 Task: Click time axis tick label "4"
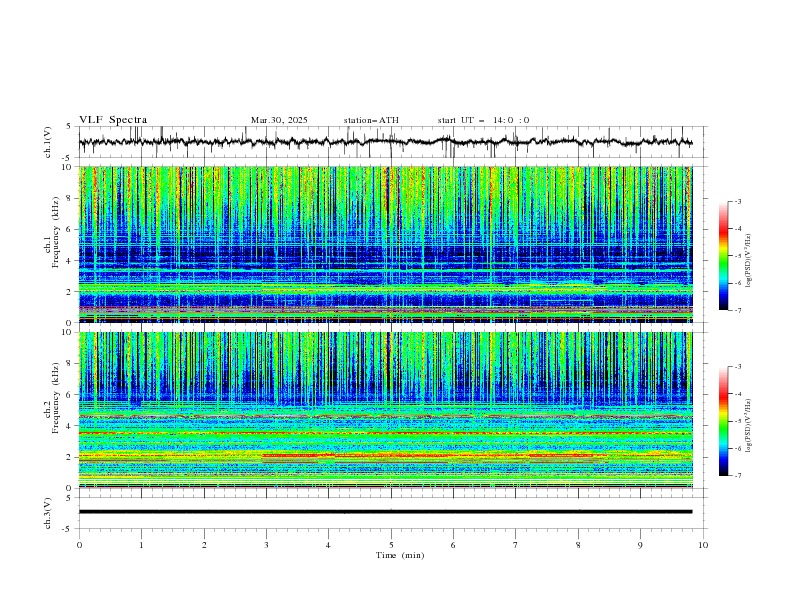point(328,545)
